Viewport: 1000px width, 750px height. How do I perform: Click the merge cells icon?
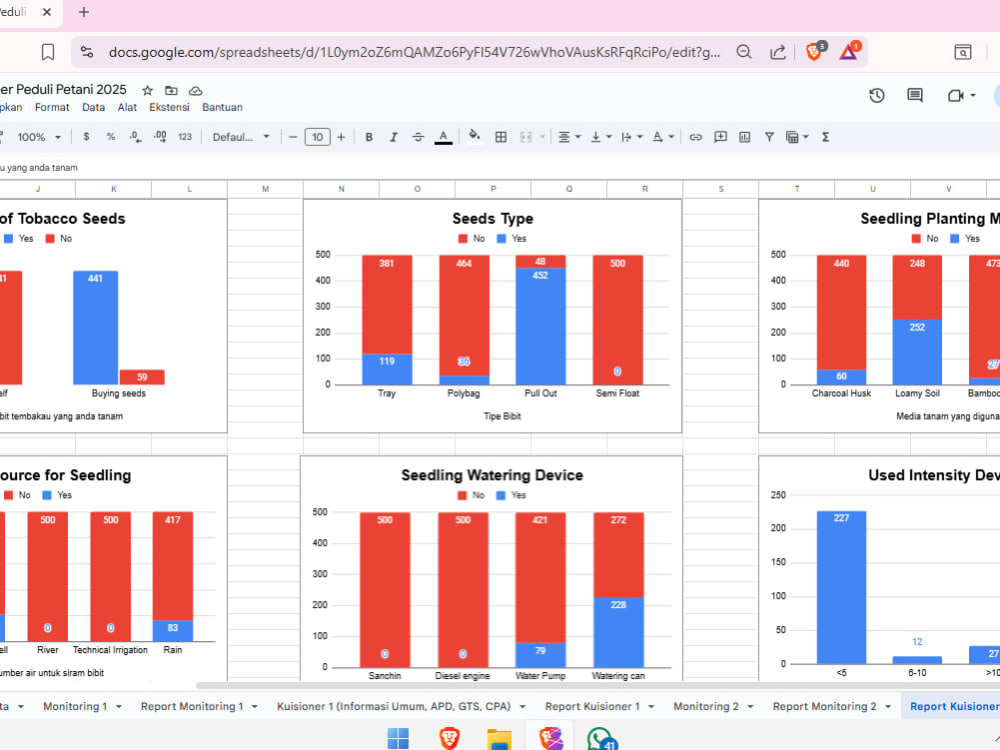point(526,137)
